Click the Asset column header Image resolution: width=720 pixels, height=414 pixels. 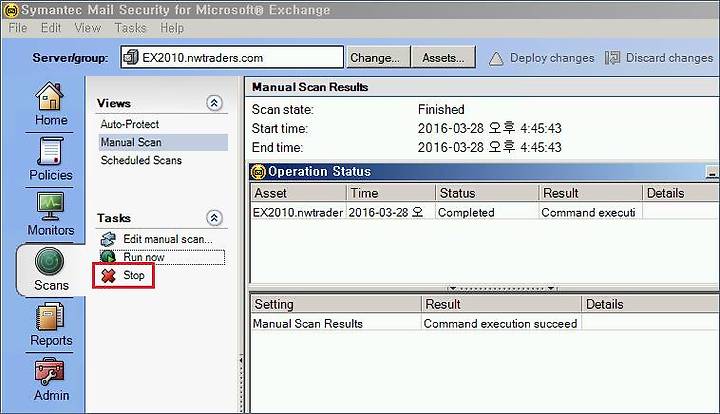coord(298,193)
